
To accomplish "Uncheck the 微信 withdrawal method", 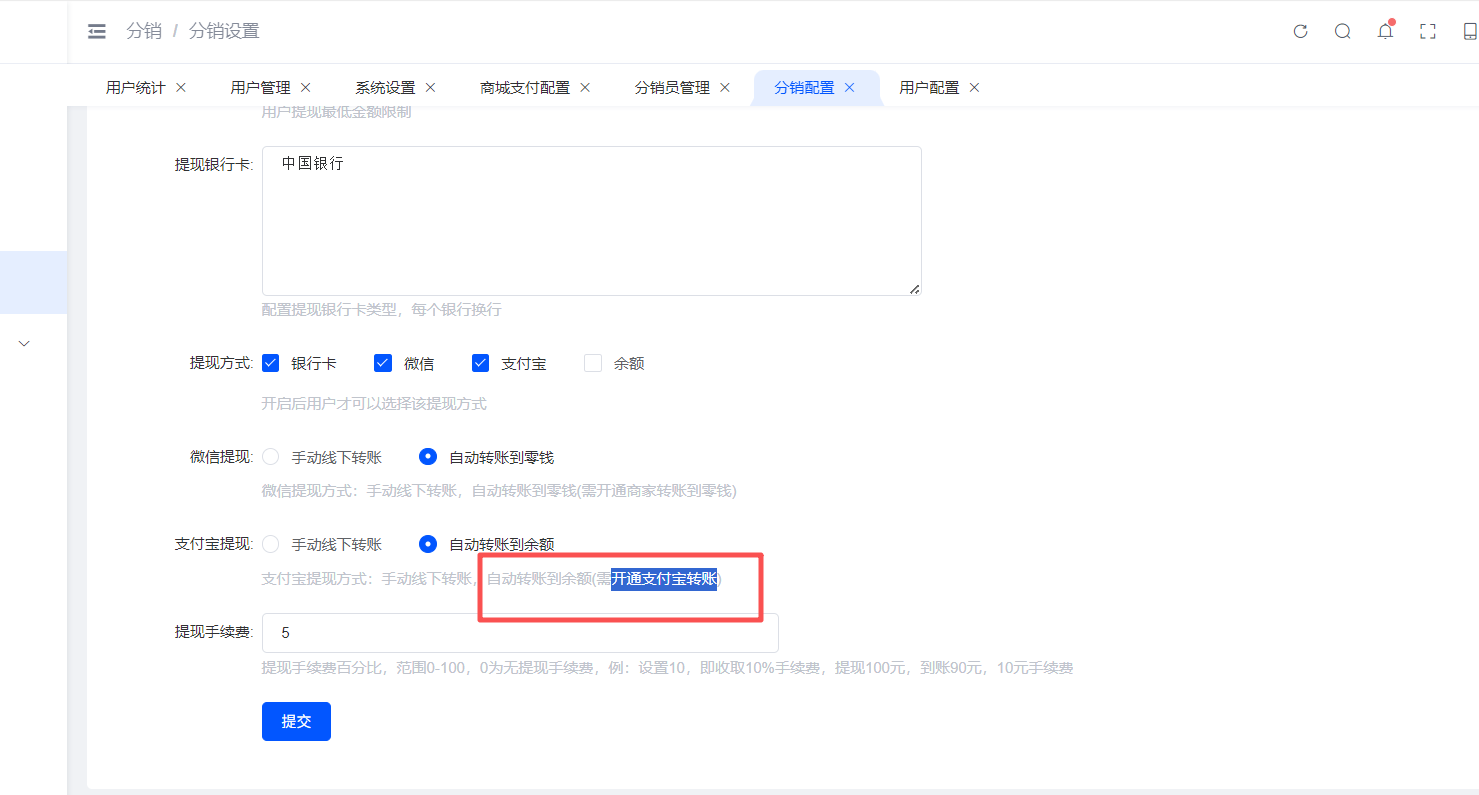I will [x=382, y=363].
